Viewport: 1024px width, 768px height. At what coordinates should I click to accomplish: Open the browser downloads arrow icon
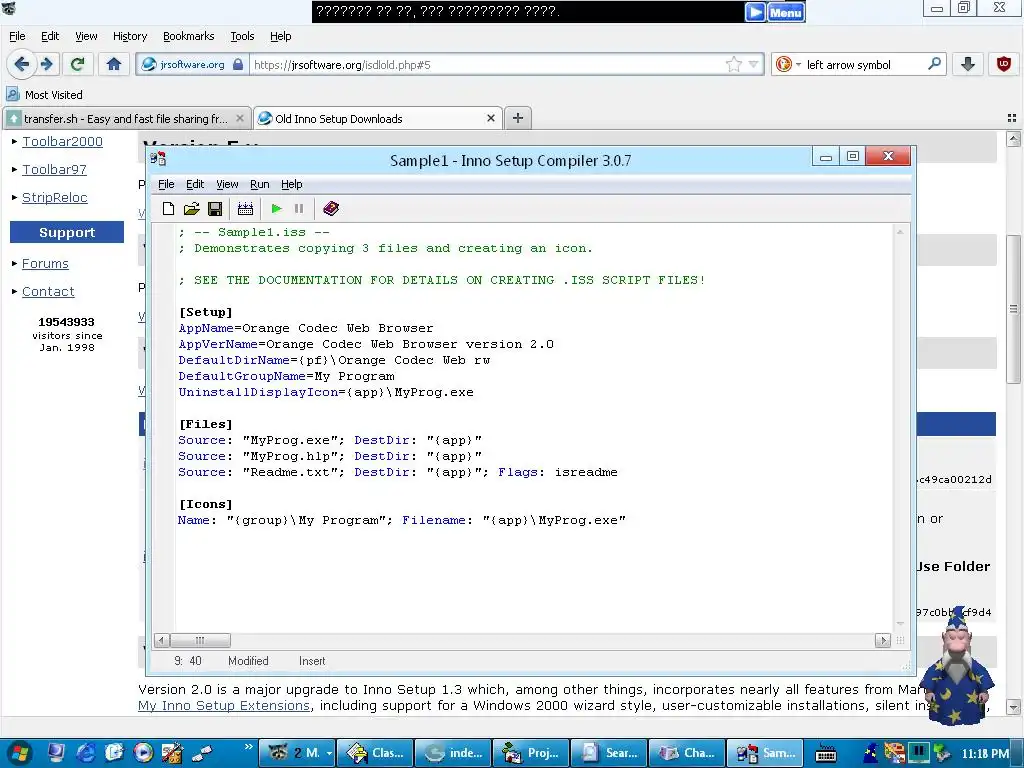tap(968, 64)
